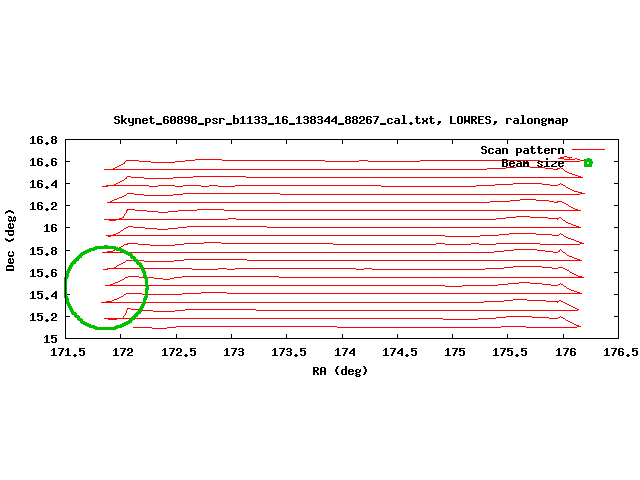The height and width of the screenshot is (480, 640).
Task: Click x-axis tick label 173
Action: pos(233,352)
